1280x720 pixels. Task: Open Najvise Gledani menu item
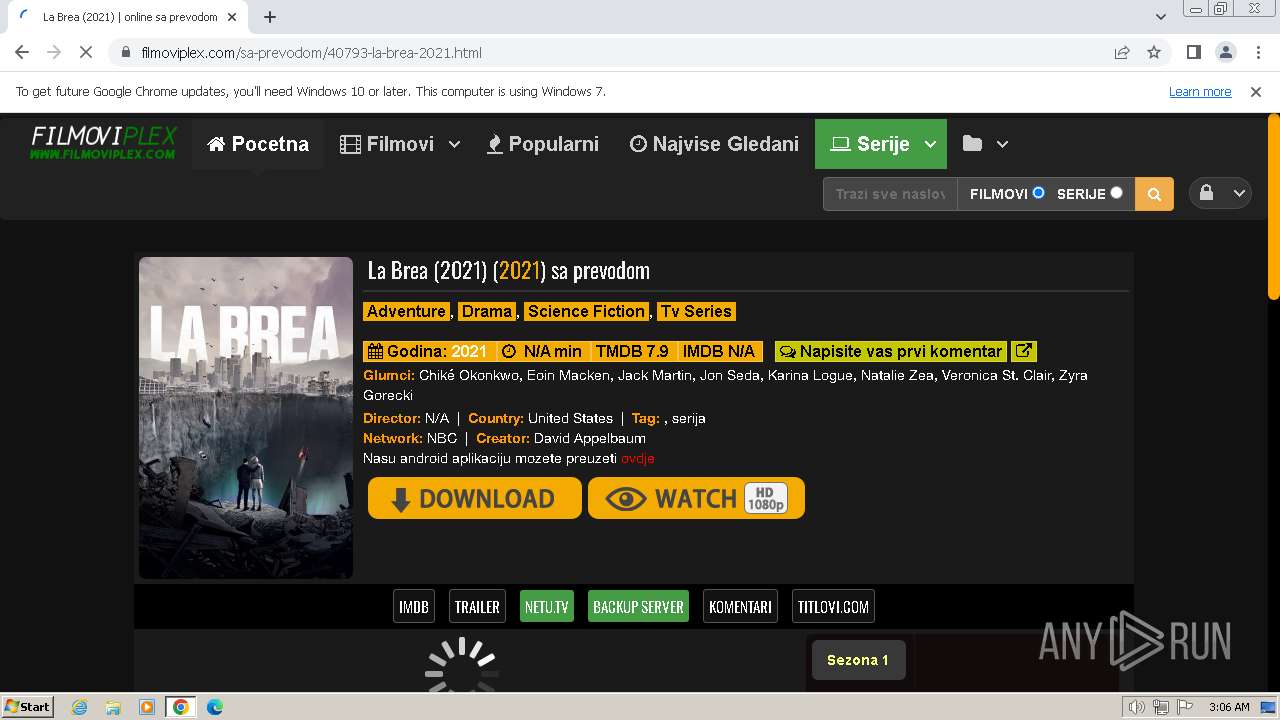coord(714,144)
